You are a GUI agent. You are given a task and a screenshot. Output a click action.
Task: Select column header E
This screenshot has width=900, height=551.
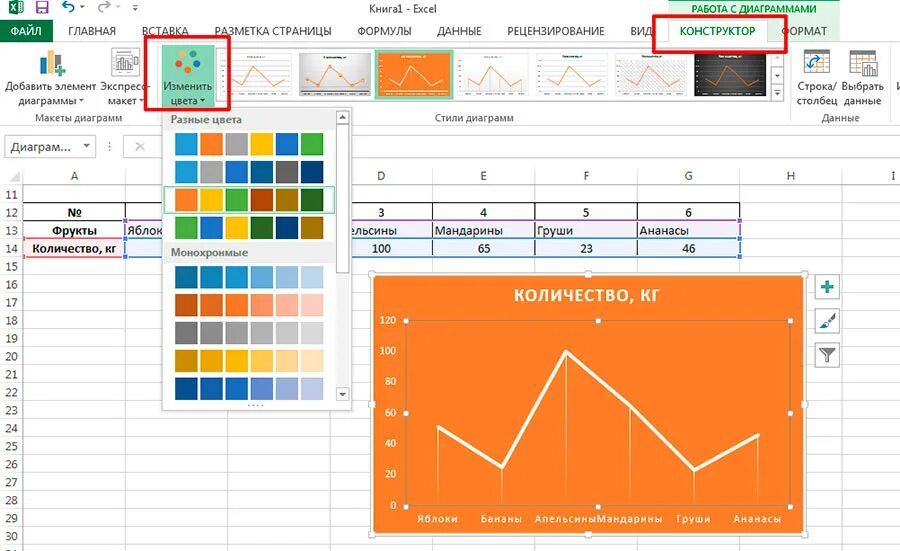[483, 176]
